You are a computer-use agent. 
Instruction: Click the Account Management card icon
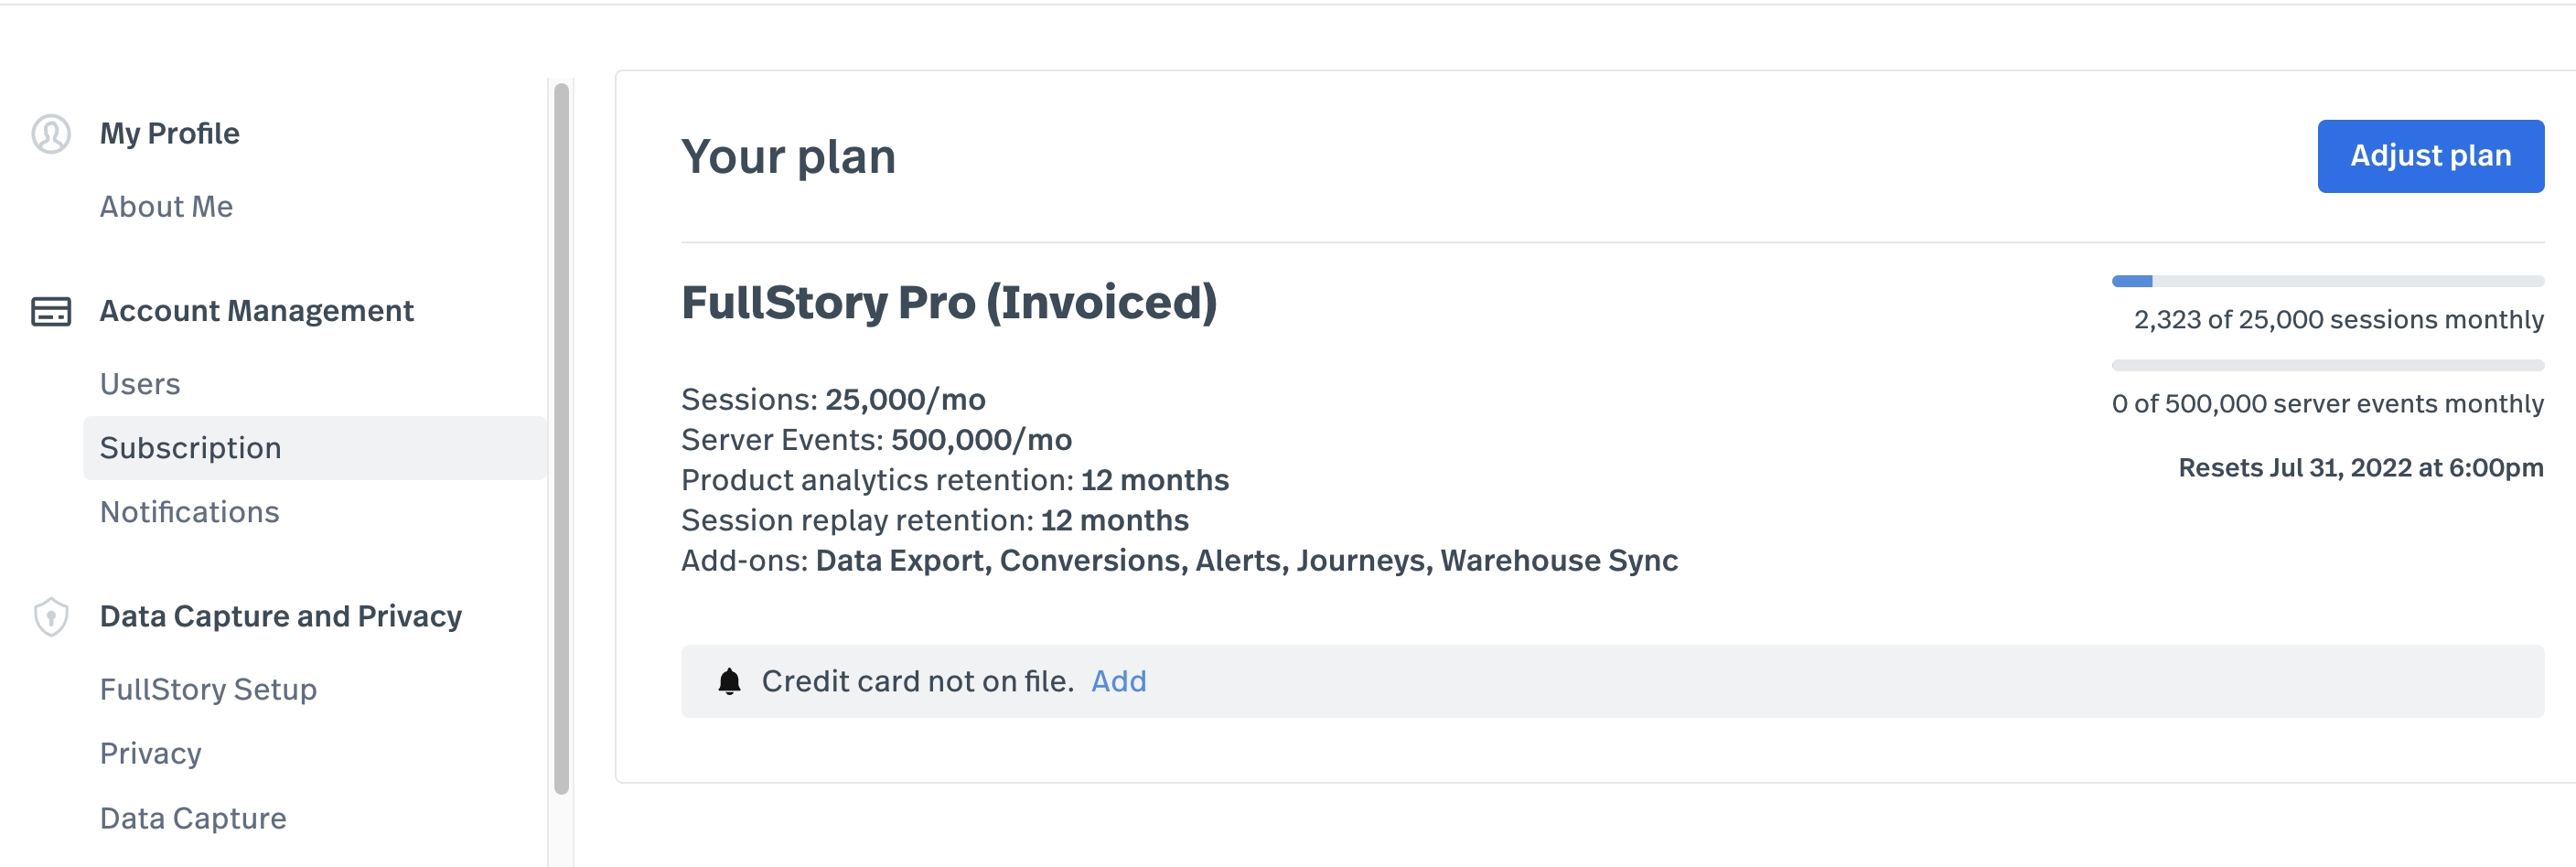click(x=51, y=311)
